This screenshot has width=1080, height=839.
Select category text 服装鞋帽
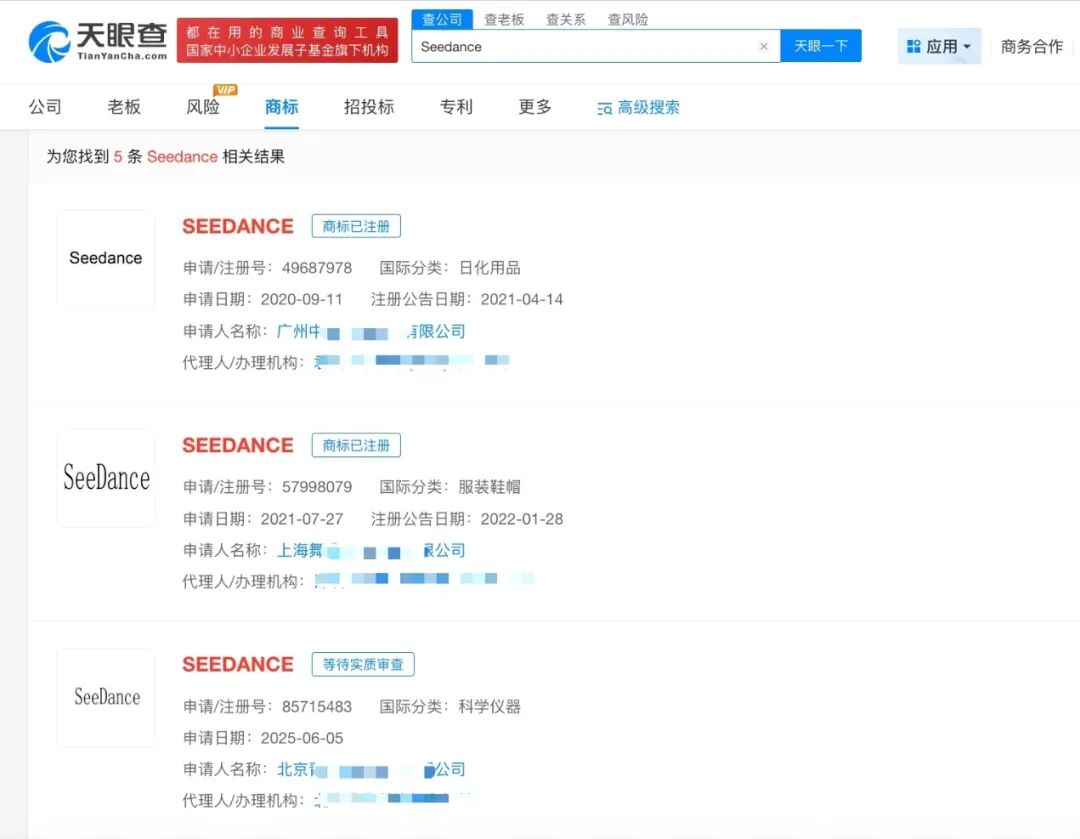click(490, 487)
